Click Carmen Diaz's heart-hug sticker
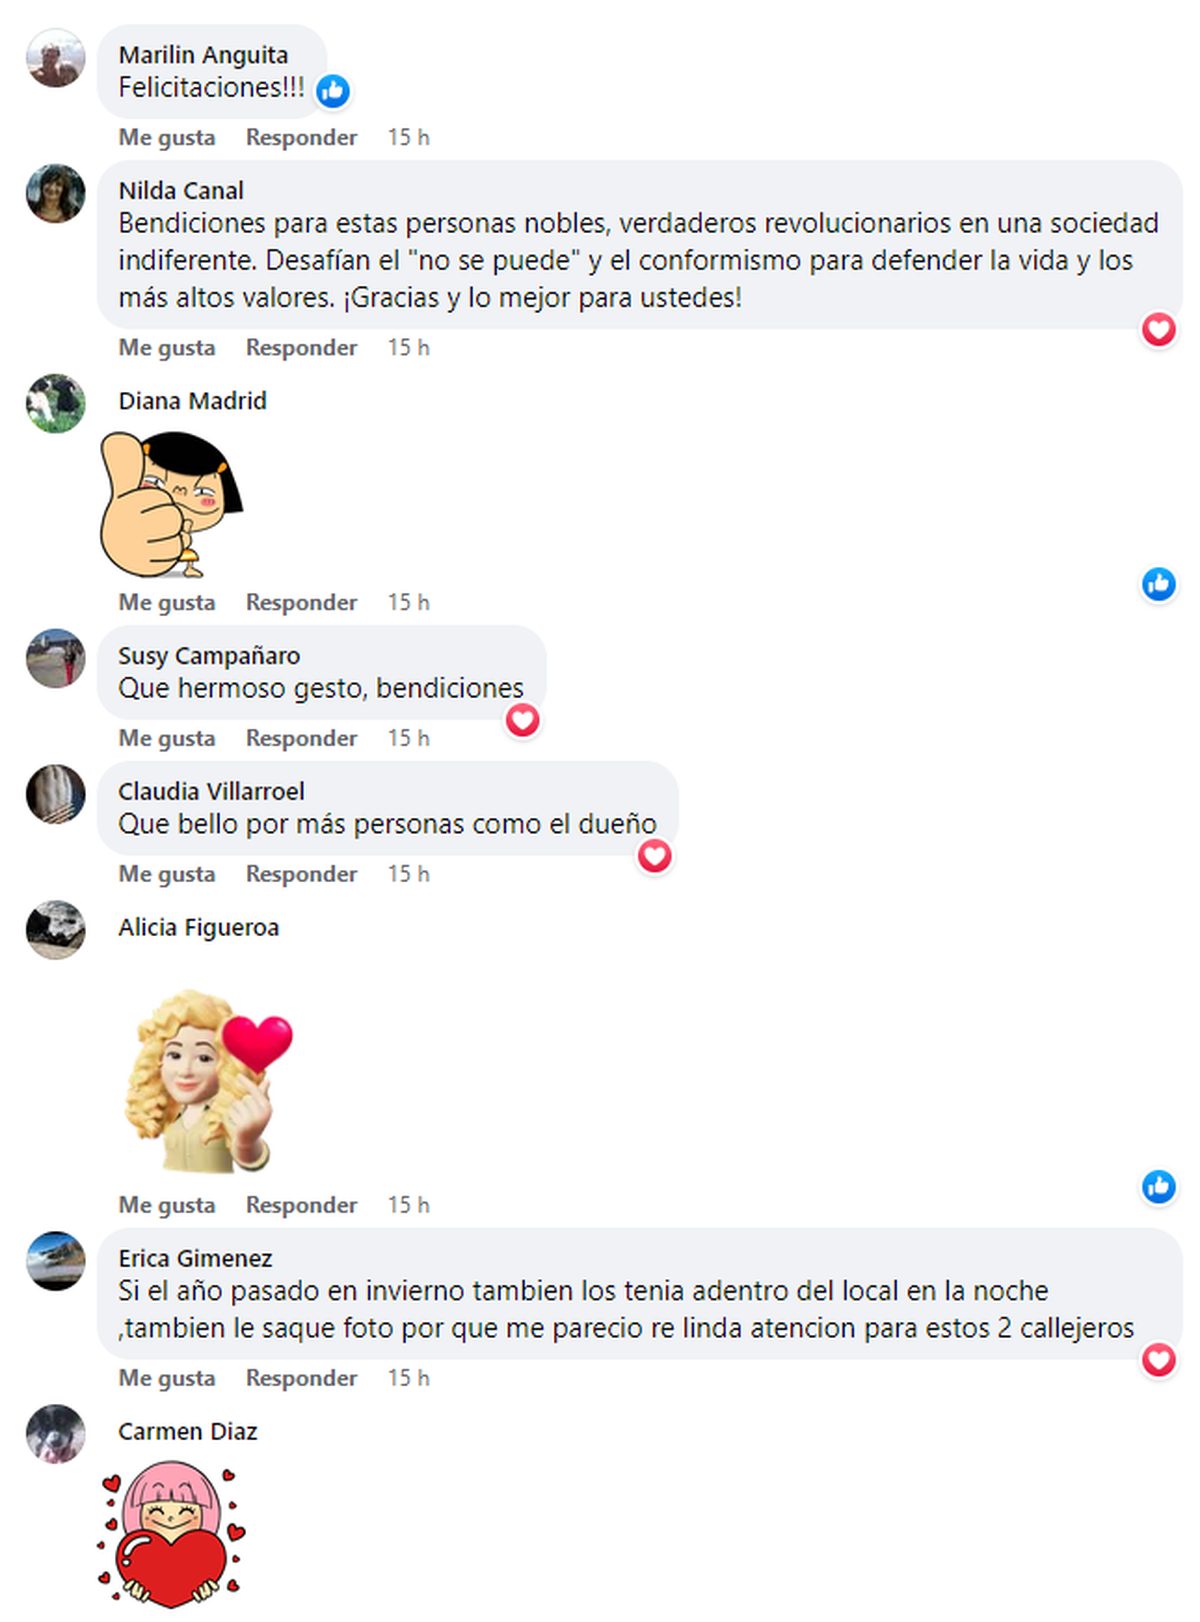The image size is (1200, 1622). 172,1534
